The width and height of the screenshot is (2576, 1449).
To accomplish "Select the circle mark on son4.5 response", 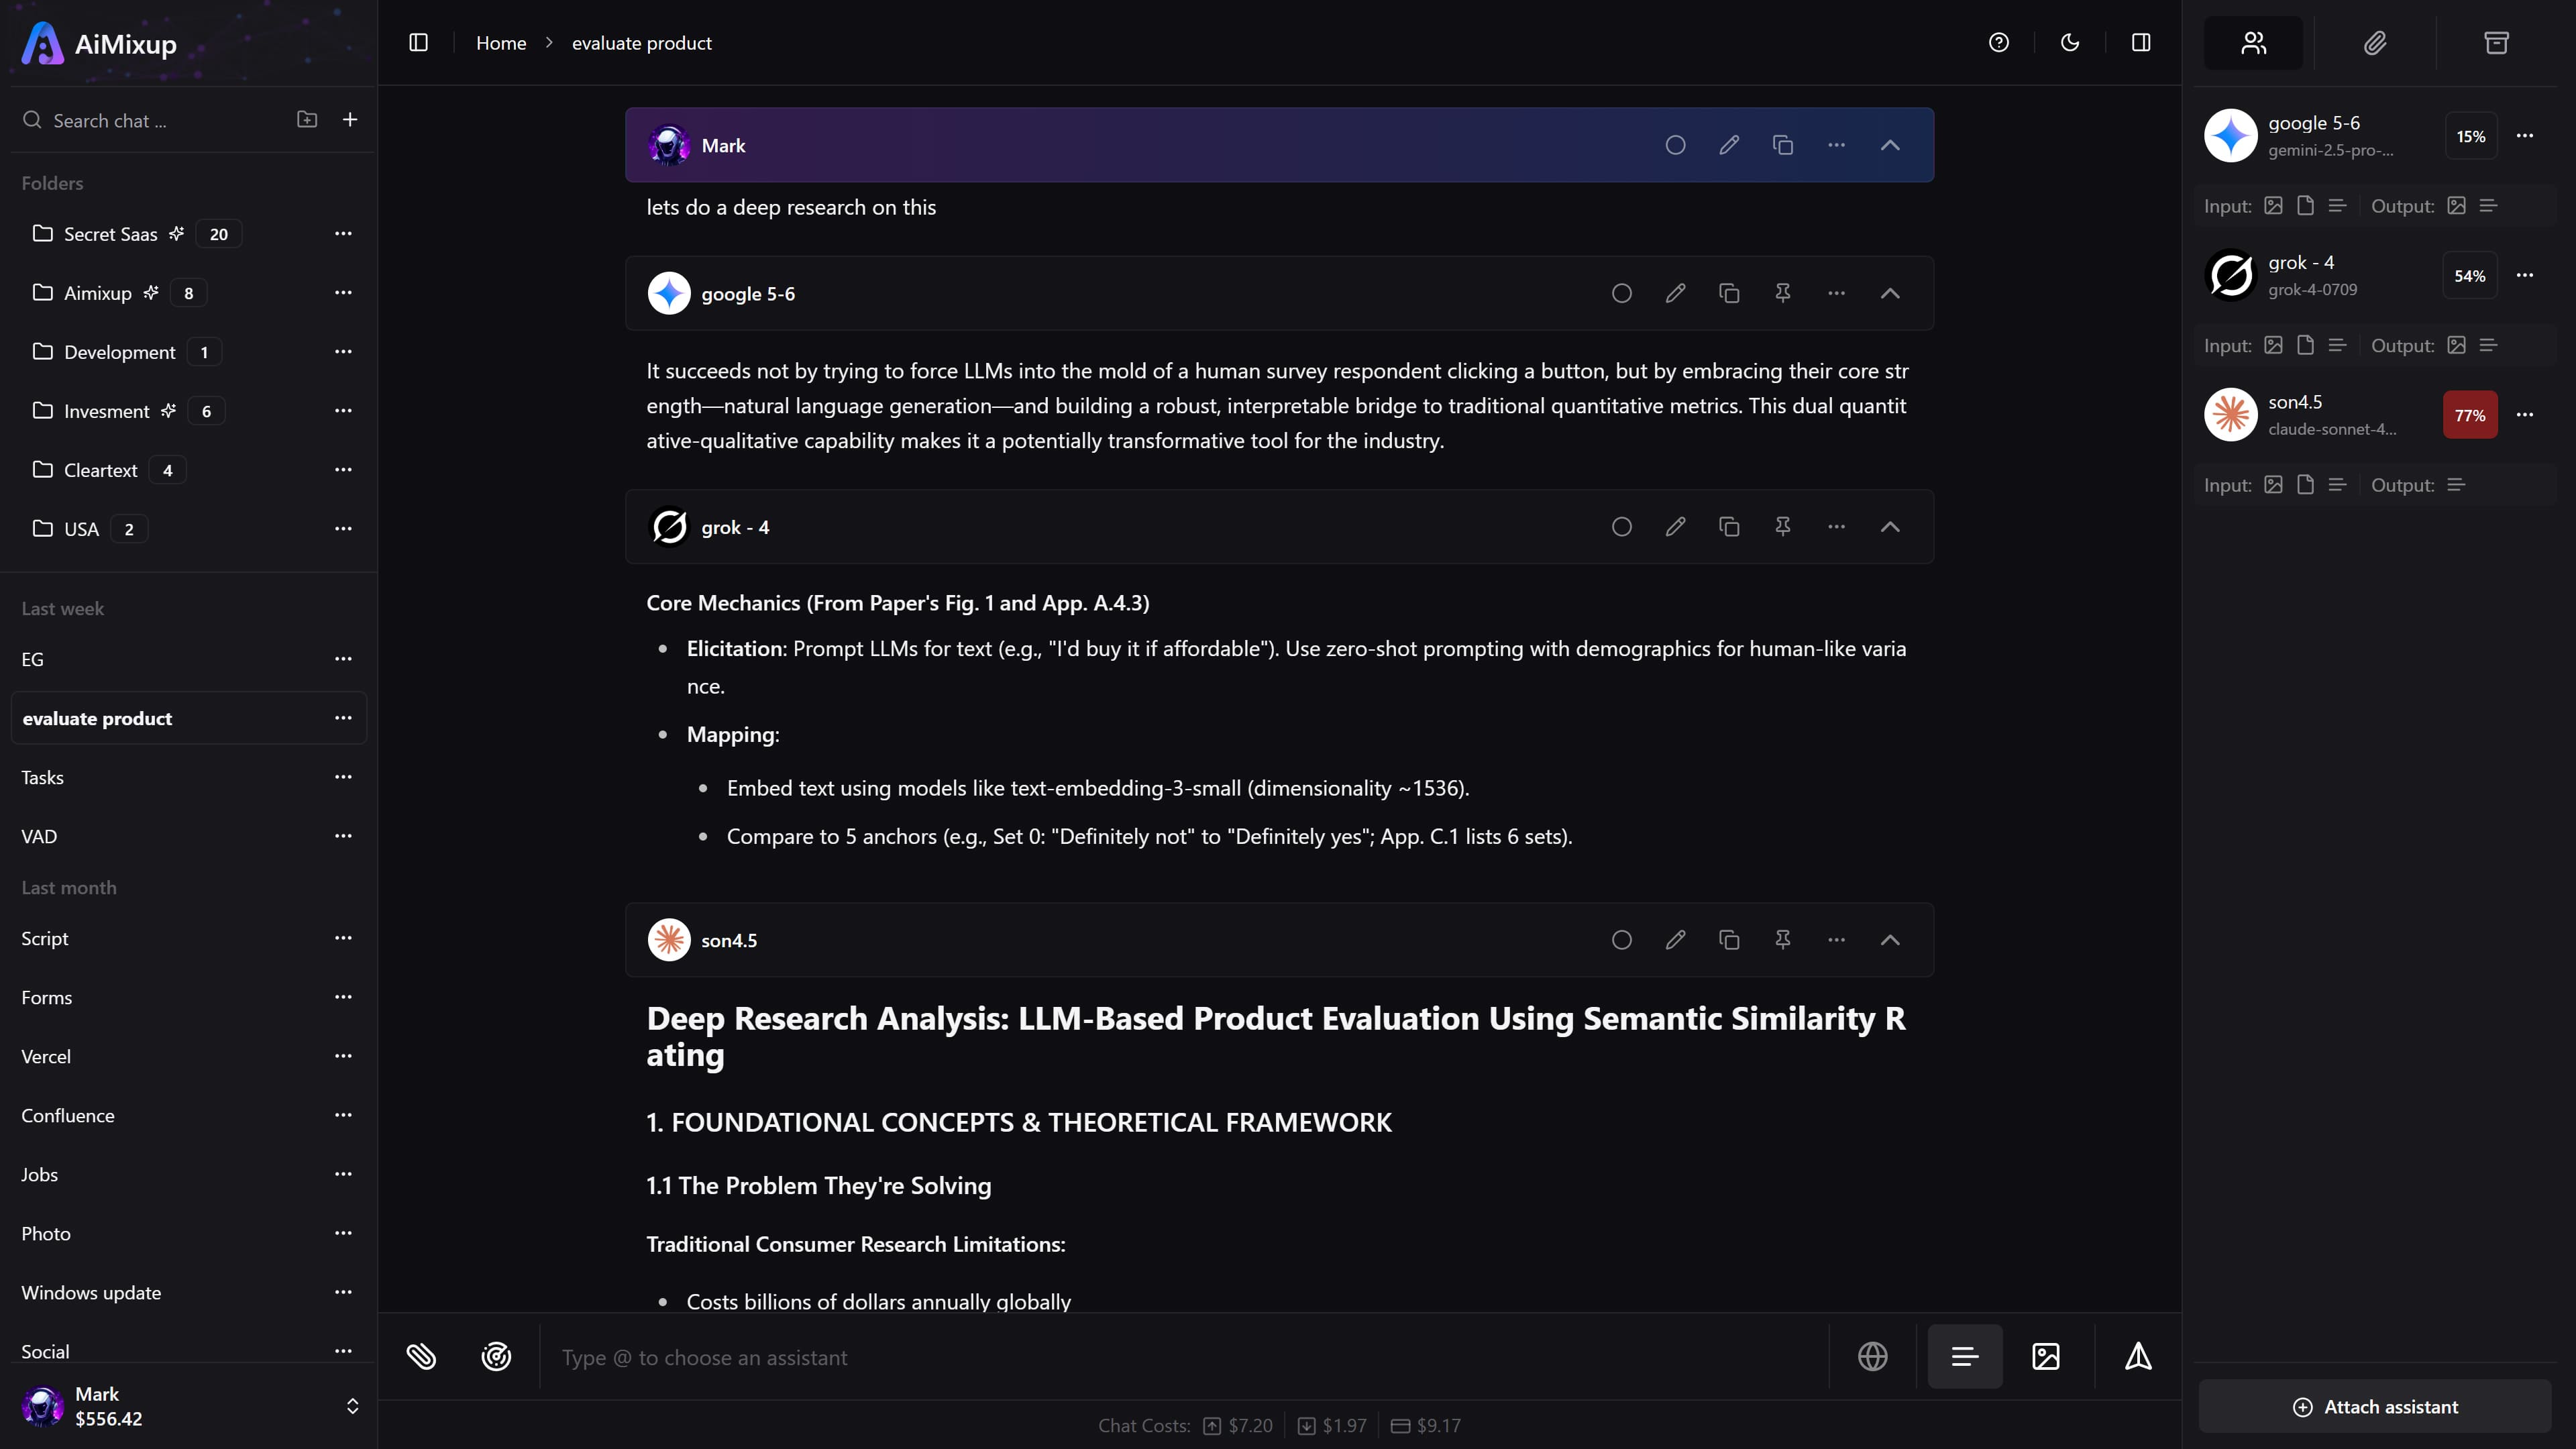I will tap(1621, 940).
